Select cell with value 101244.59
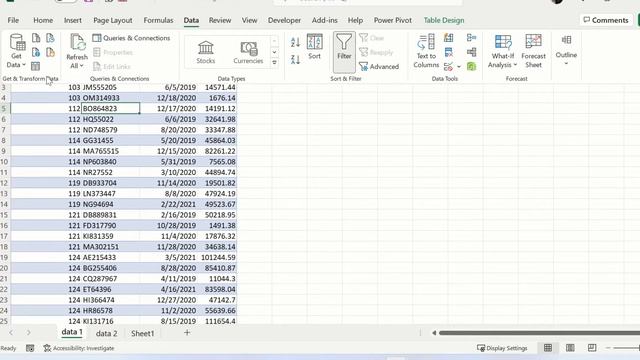640x360 pixels. [218, 258]
